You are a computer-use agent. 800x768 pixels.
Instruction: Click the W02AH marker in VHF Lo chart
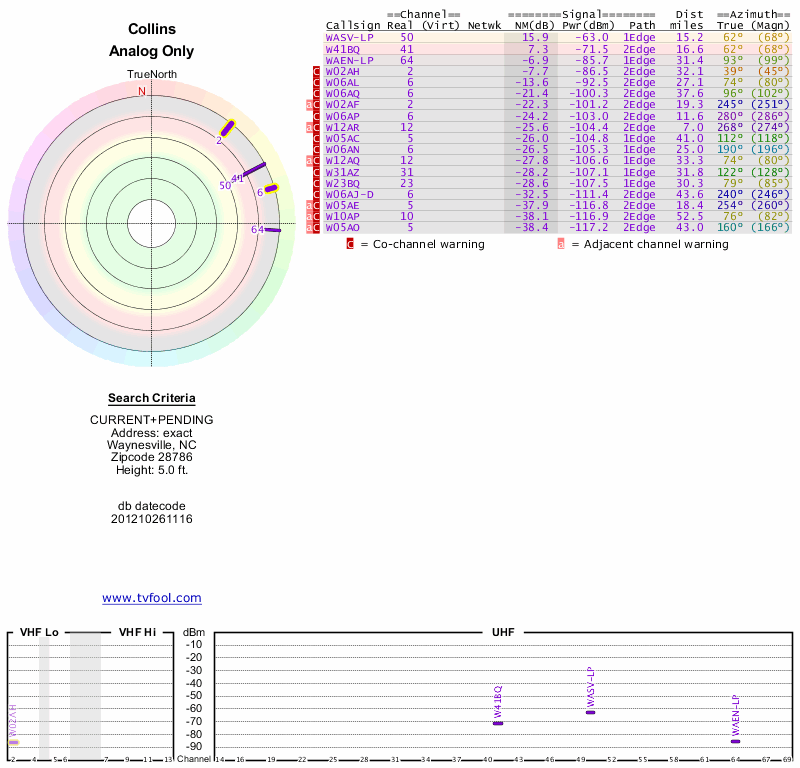pyautogui.click(x=14, y=742)
